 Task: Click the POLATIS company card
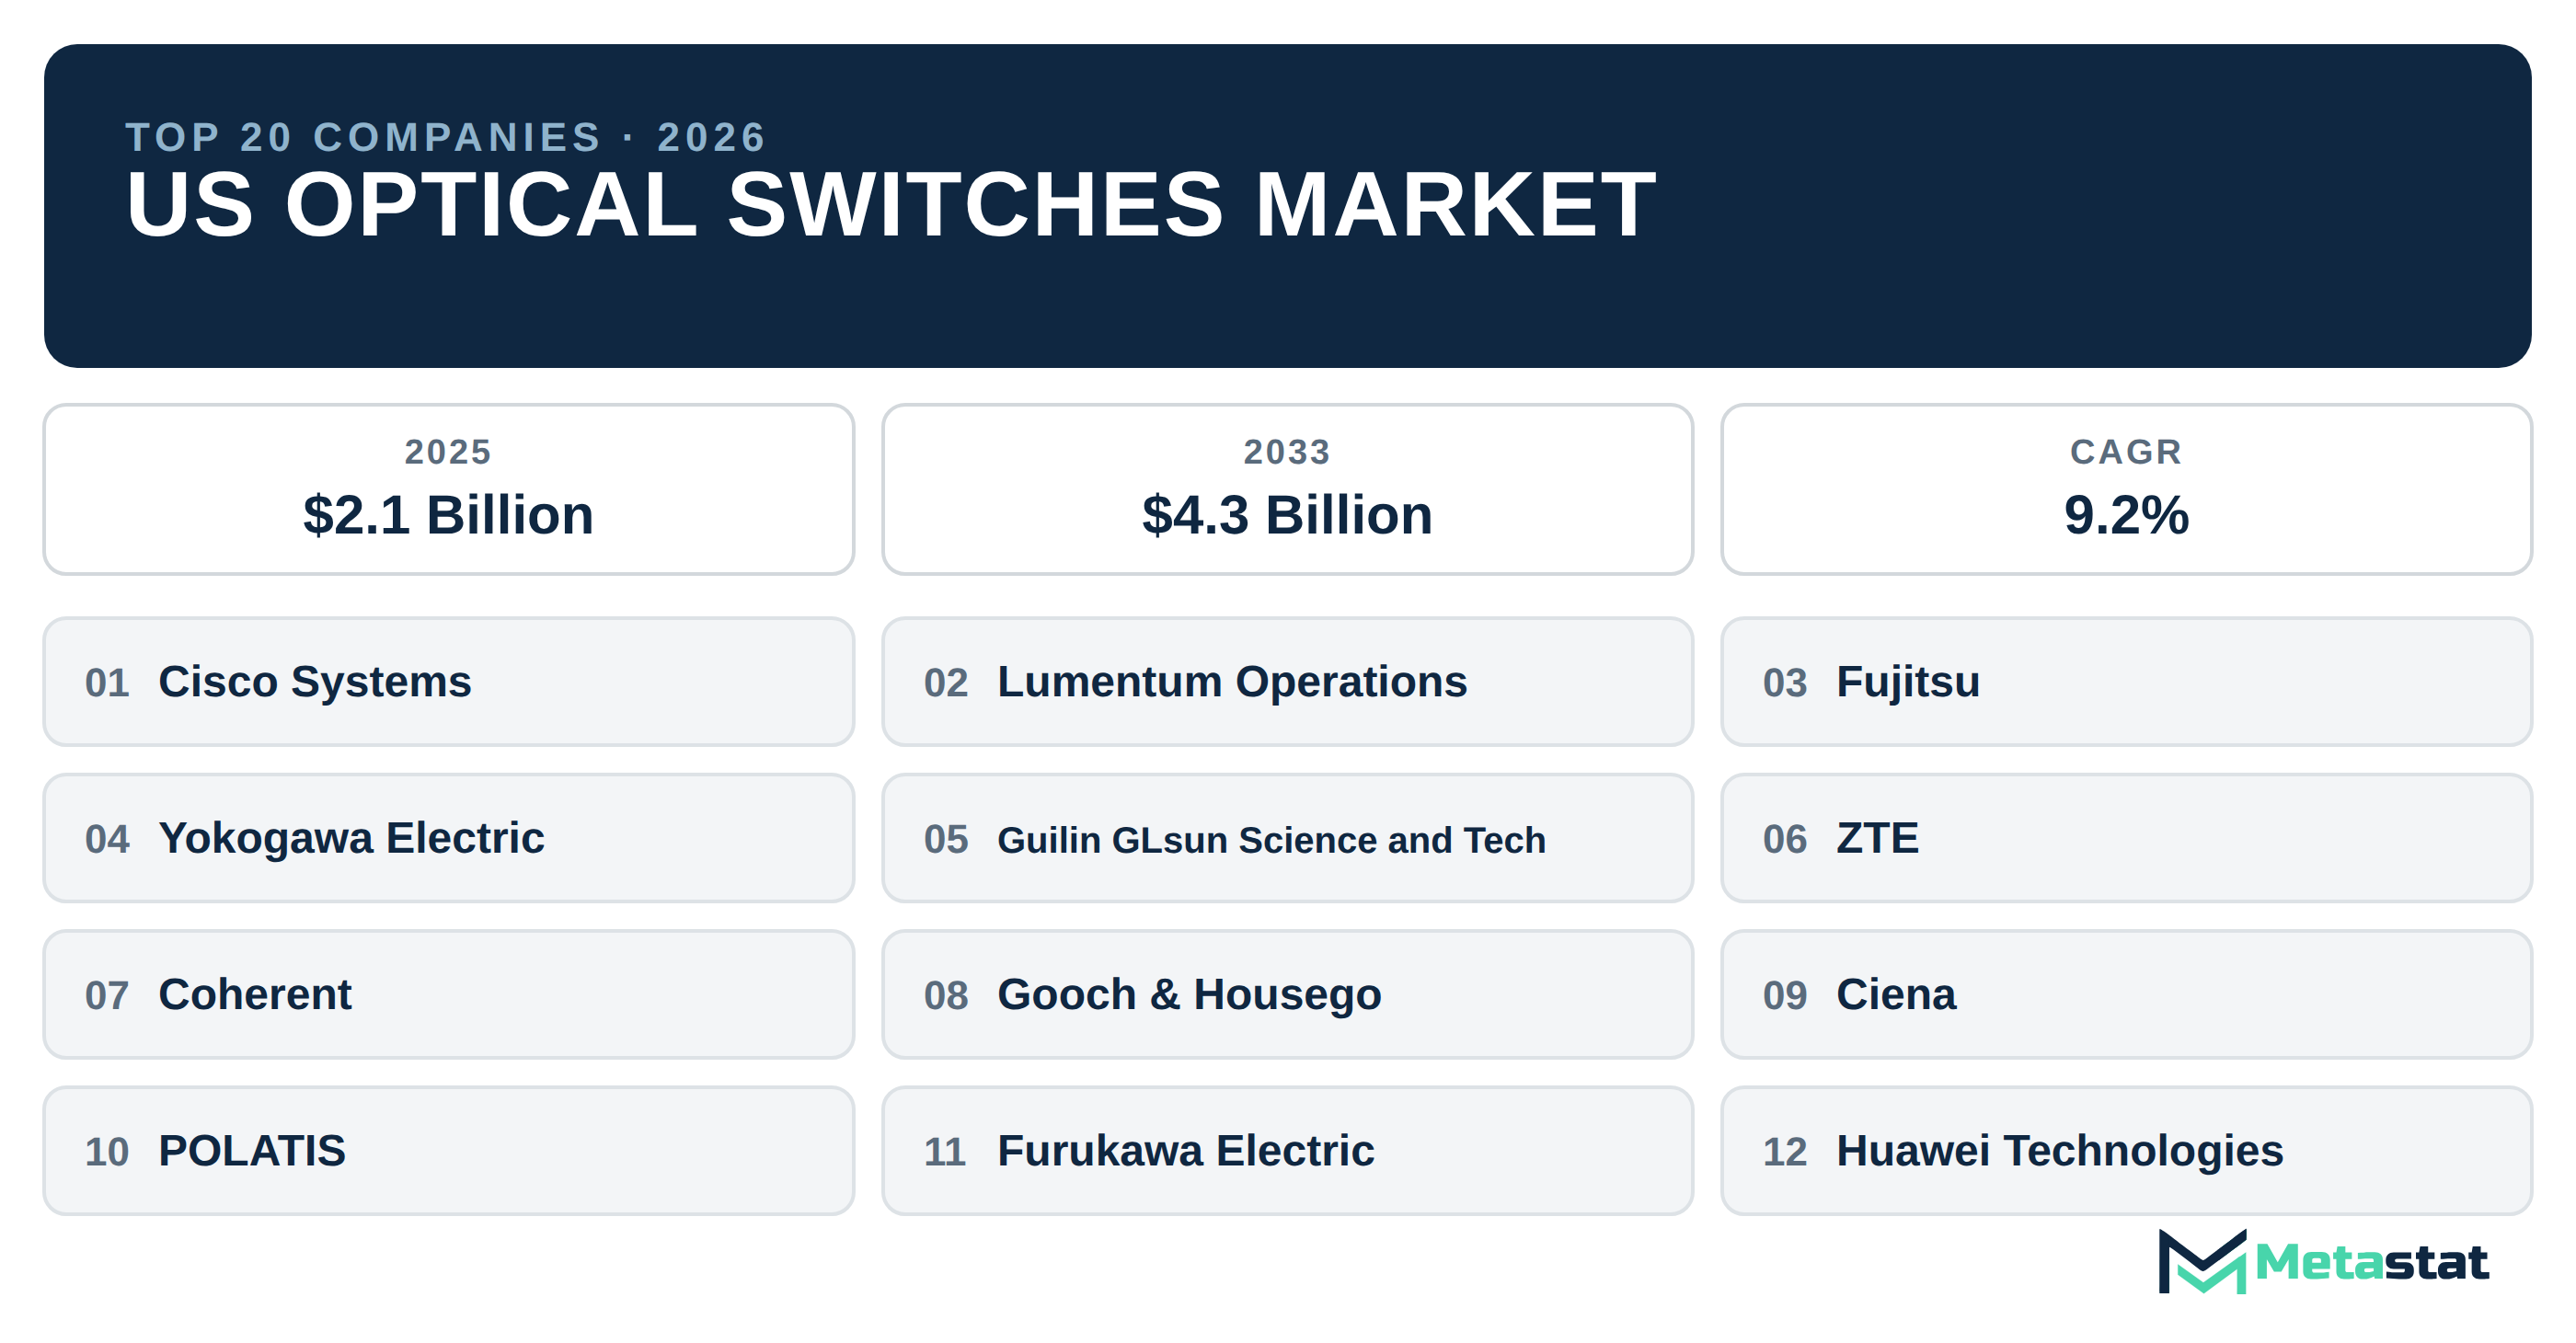[449, 1151]
